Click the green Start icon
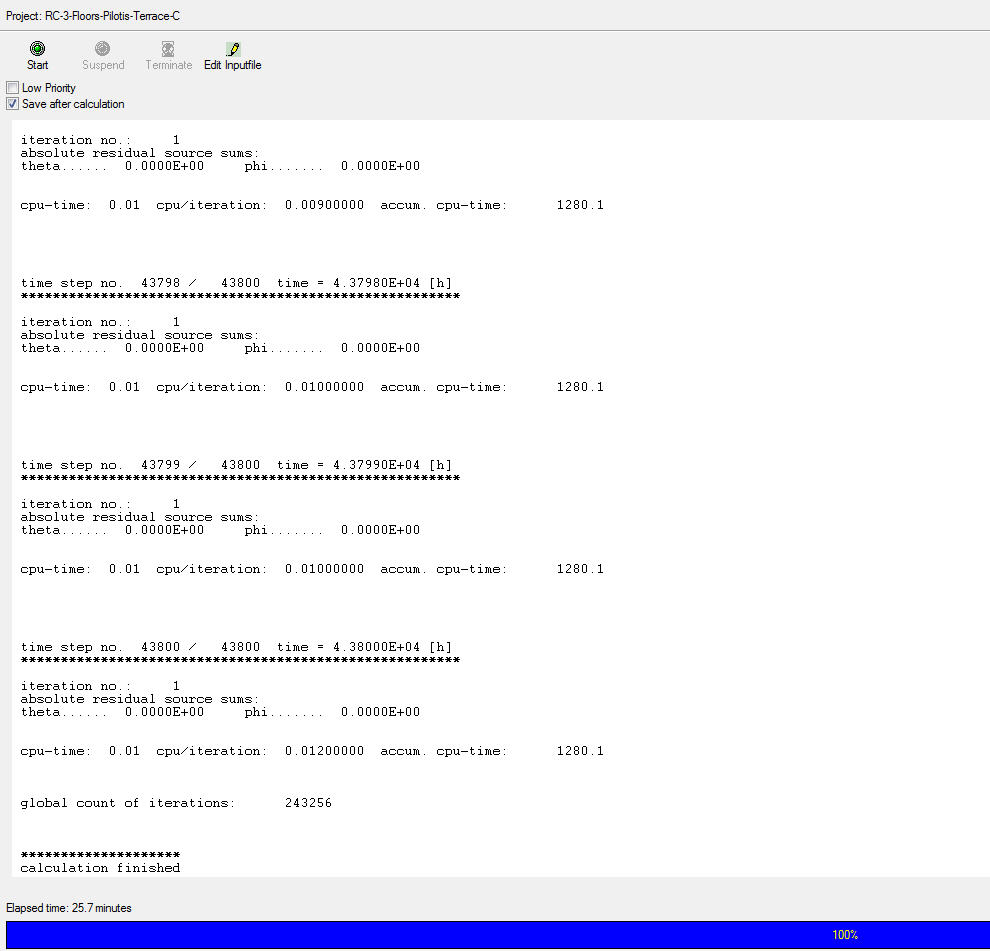Screen dimensions: 990x951 tap(37, 49)
